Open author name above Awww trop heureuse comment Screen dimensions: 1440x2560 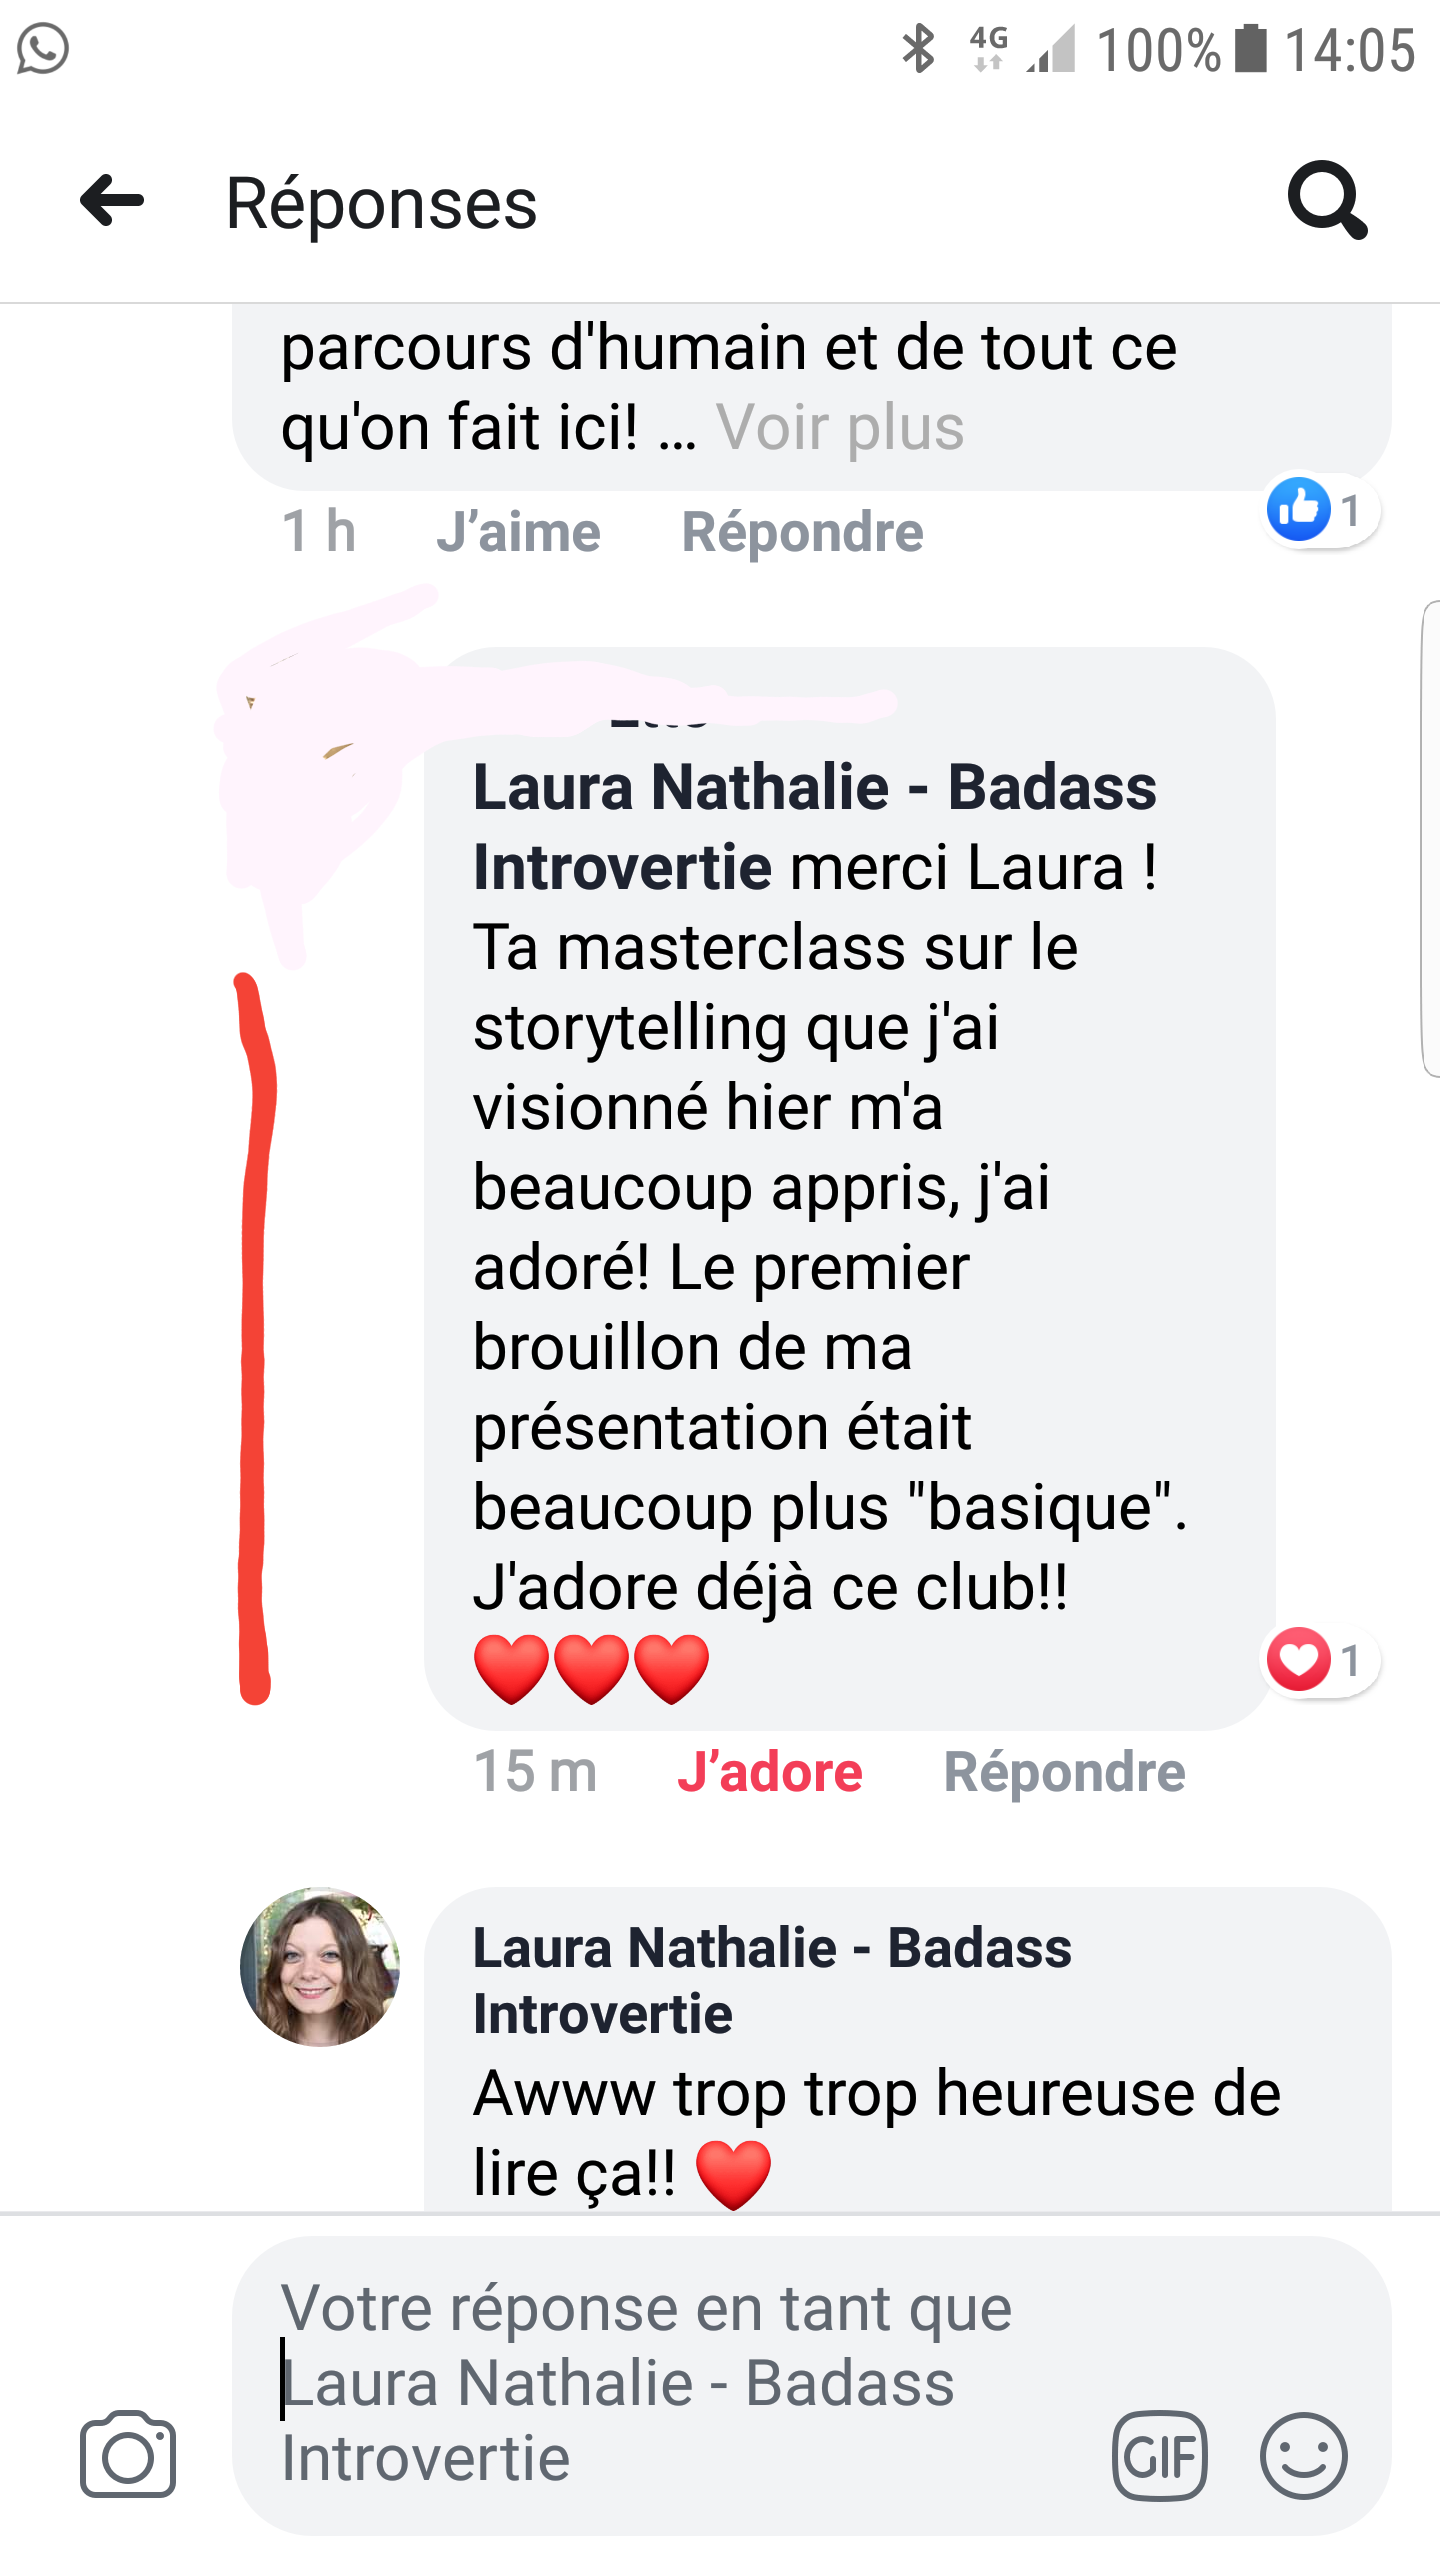point(771,1981)
